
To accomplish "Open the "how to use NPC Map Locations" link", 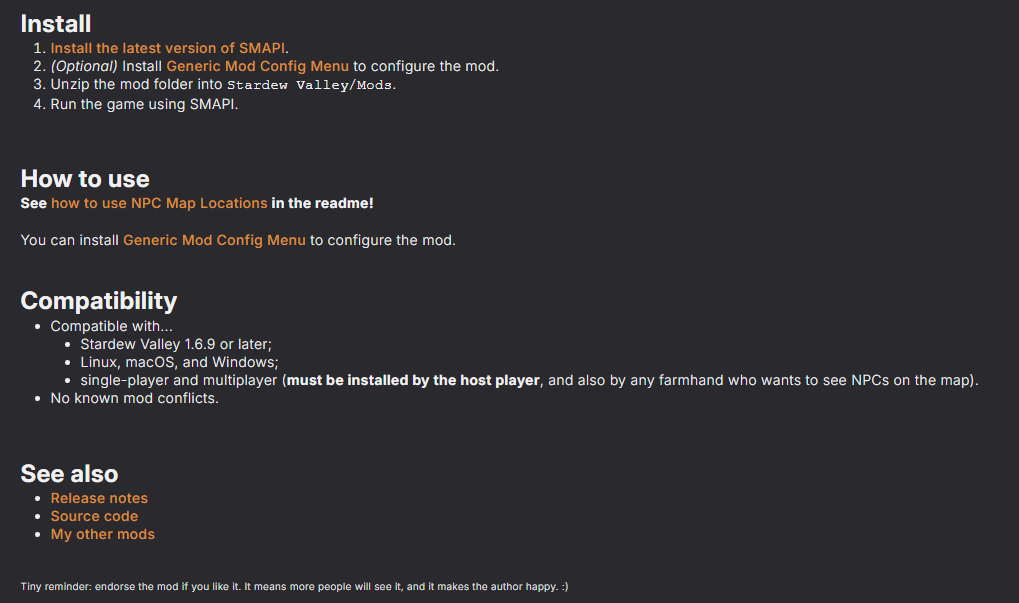I will 159,203.
